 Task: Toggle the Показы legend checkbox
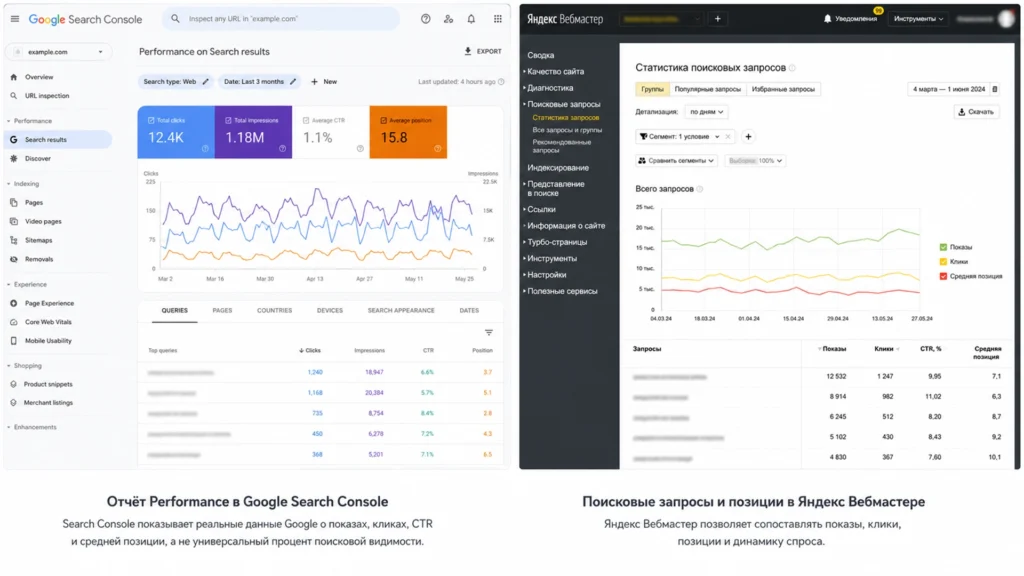coord(943,247)
